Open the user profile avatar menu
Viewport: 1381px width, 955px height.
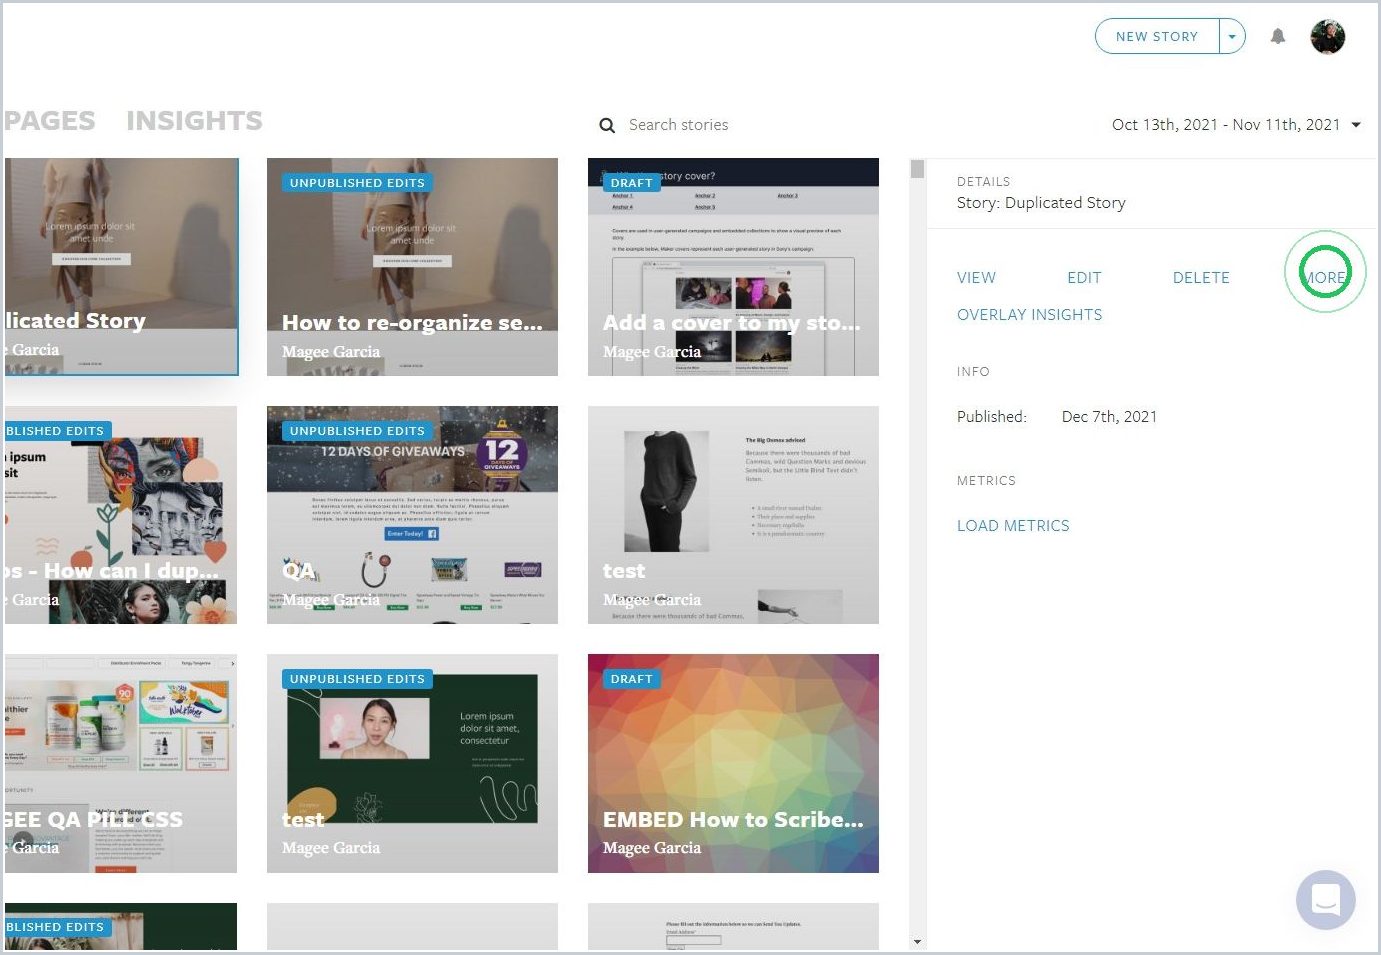click(1328, 37)
